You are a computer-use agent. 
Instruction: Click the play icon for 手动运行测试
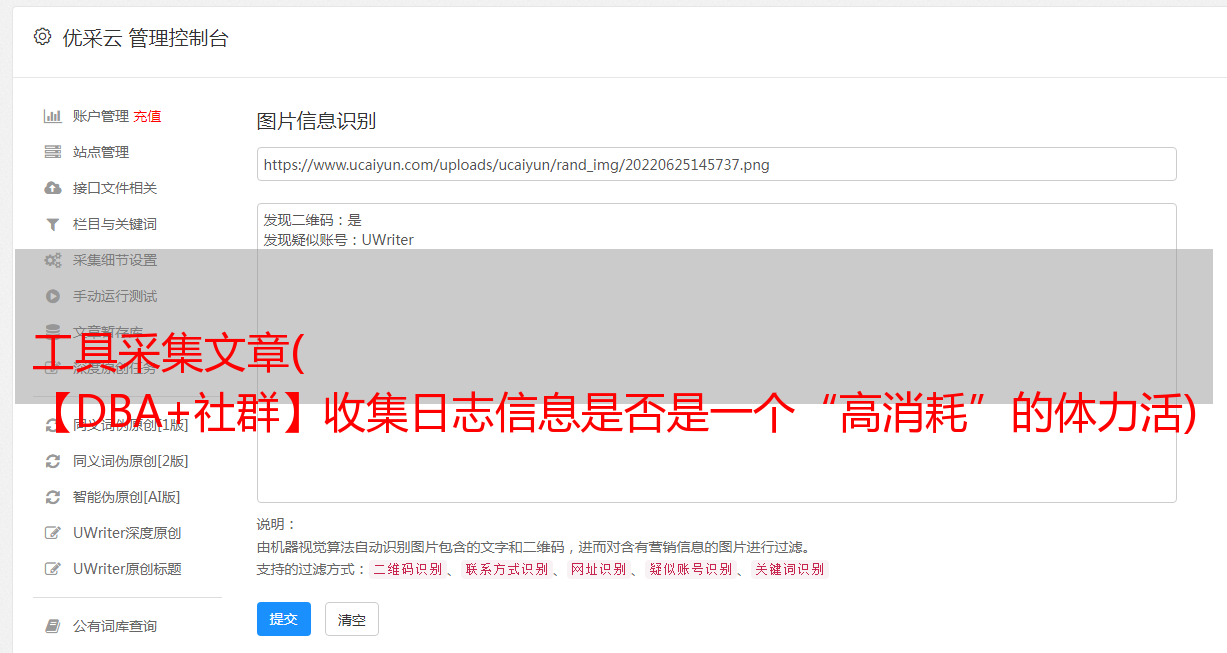(x=53, y=296)
